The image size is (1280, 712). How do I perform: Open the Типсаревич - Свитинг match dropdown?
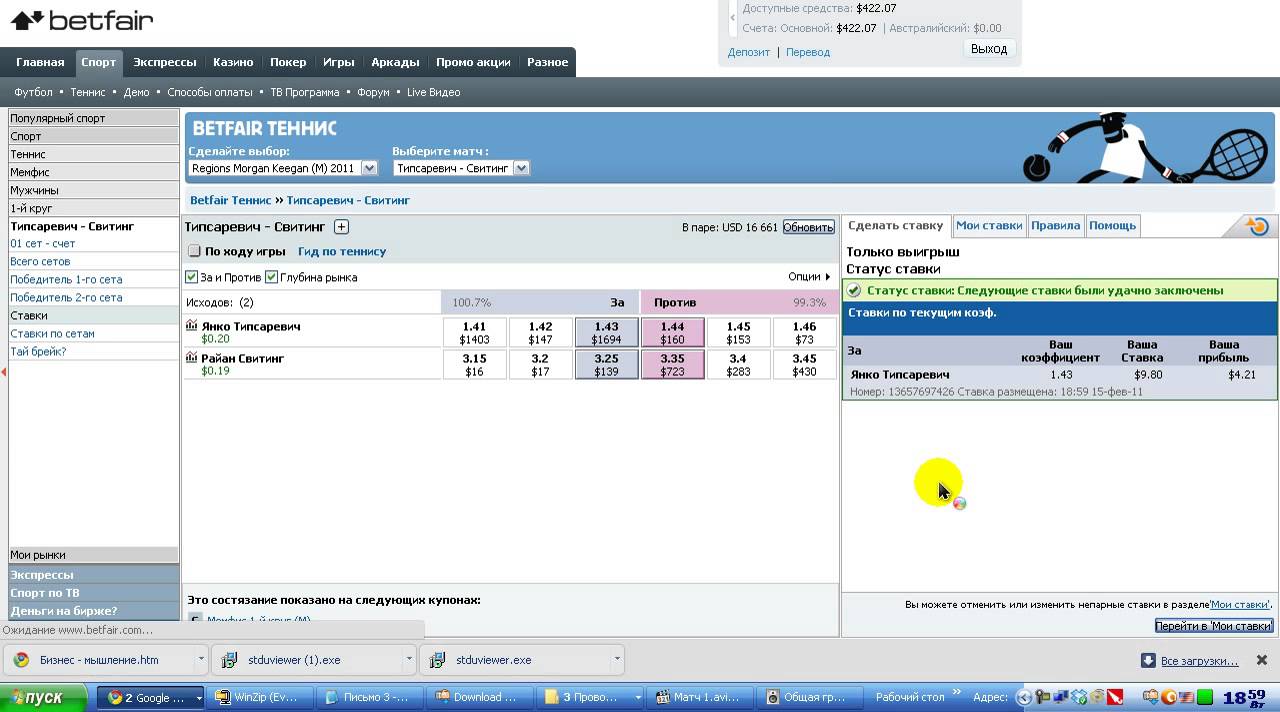[521, 168]
